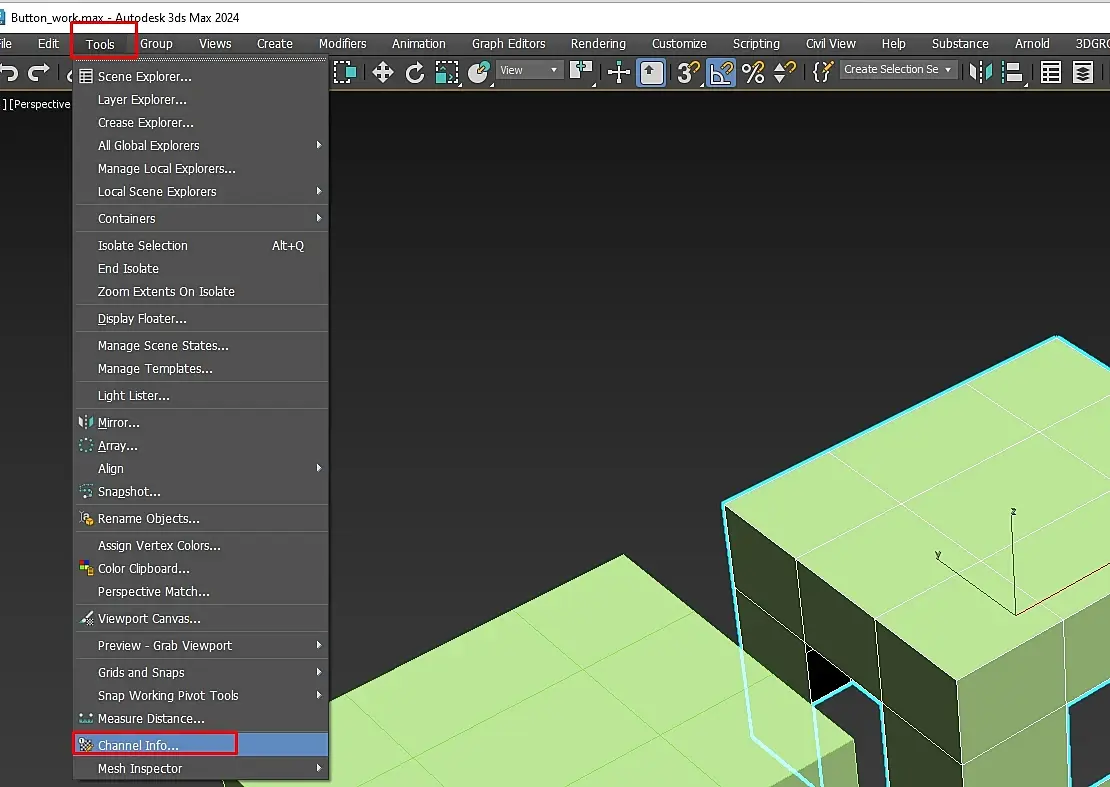Click the Perspective viewport label
This screenshot has height=787, width=1110.
[x=40, y=104]
